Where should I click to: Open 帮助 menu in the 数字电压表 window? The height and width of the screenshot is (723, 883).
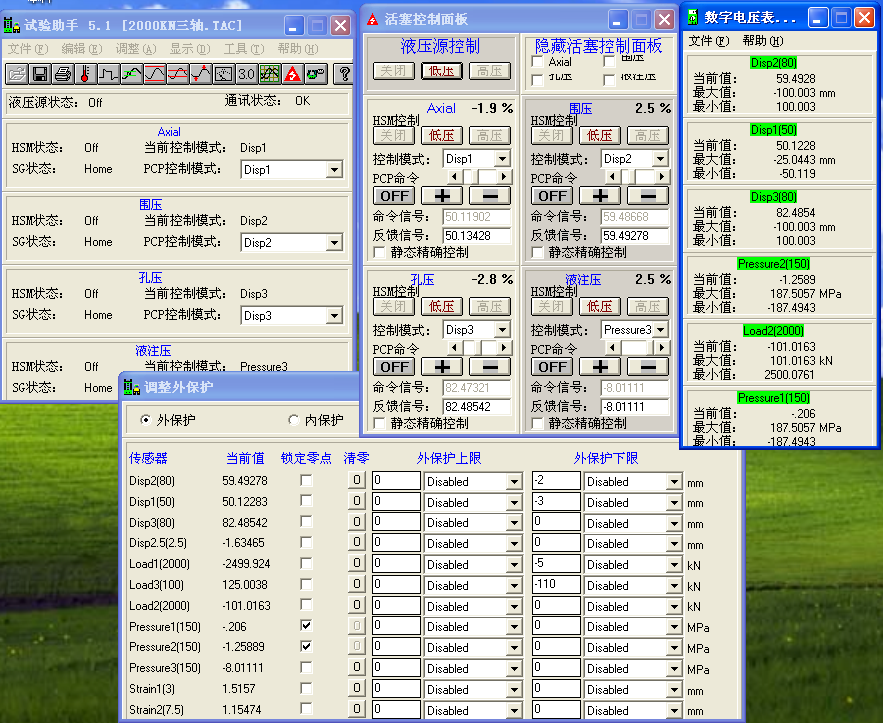tap(762, 41)
